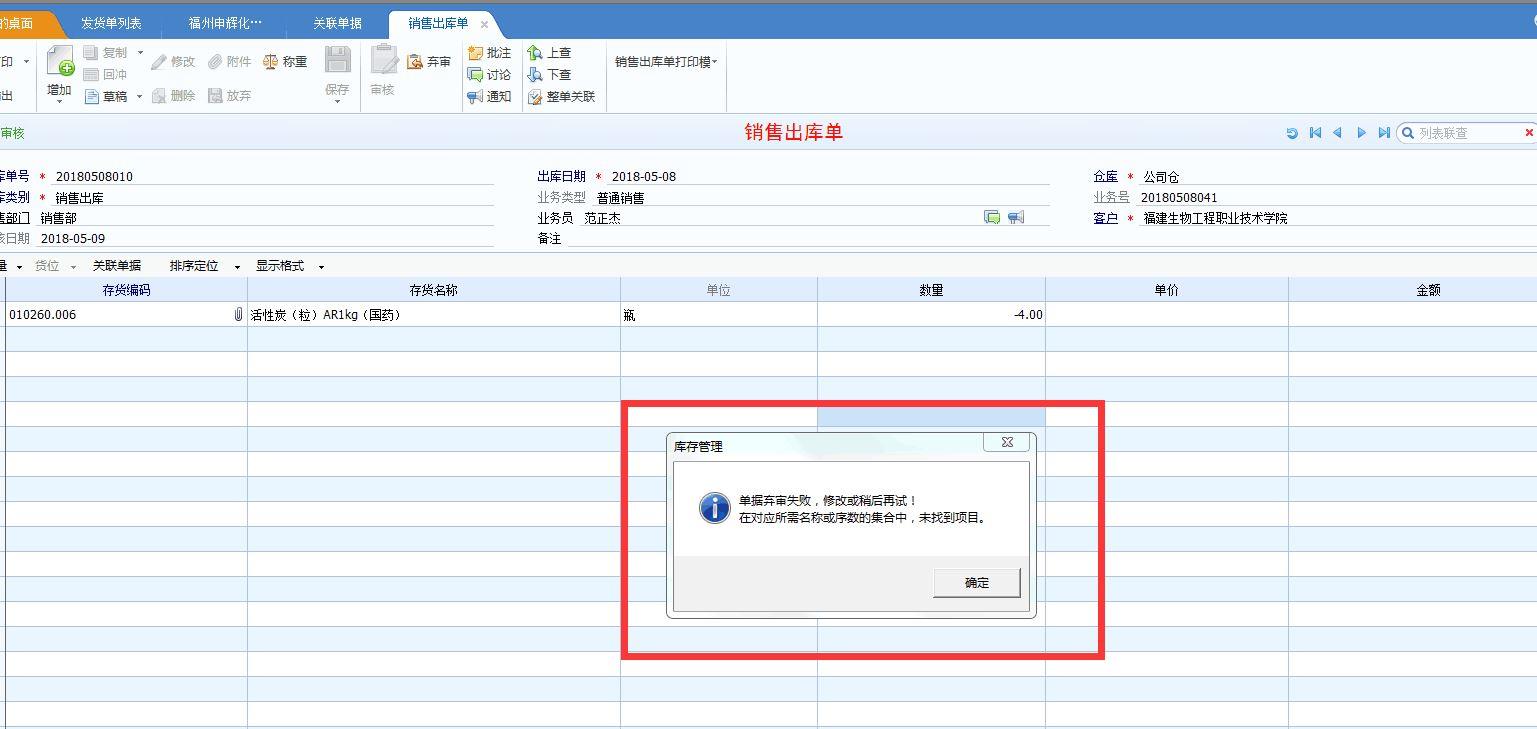Jump to the first record
The height and width of the screenshot is (729, 1537).
point(1315,133)
